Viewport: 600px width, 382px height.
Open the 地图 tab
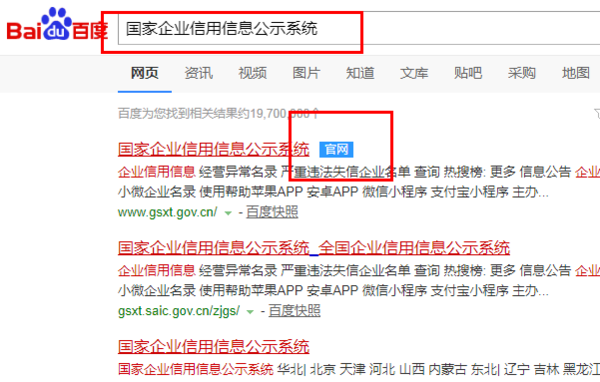click(x=576, y=73)
